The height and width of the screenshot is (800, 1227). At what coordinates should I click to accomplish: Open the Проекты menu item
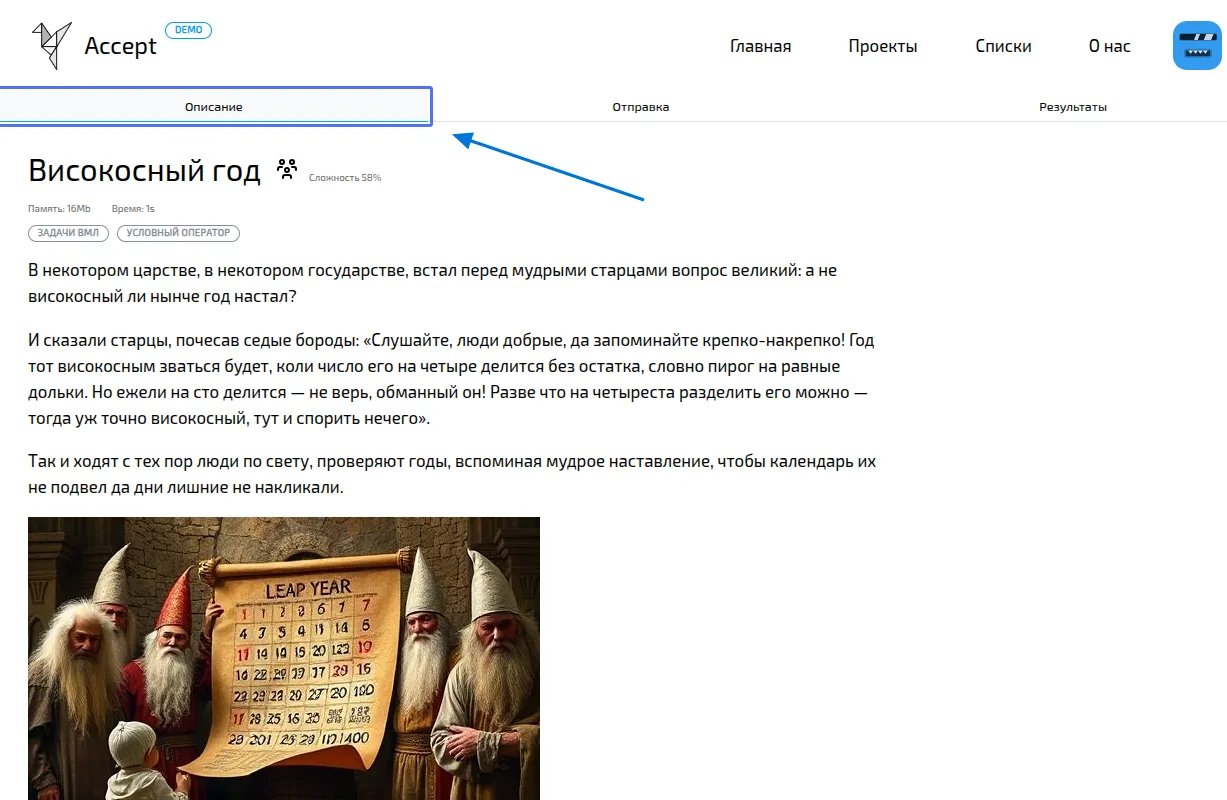(883, 45)
